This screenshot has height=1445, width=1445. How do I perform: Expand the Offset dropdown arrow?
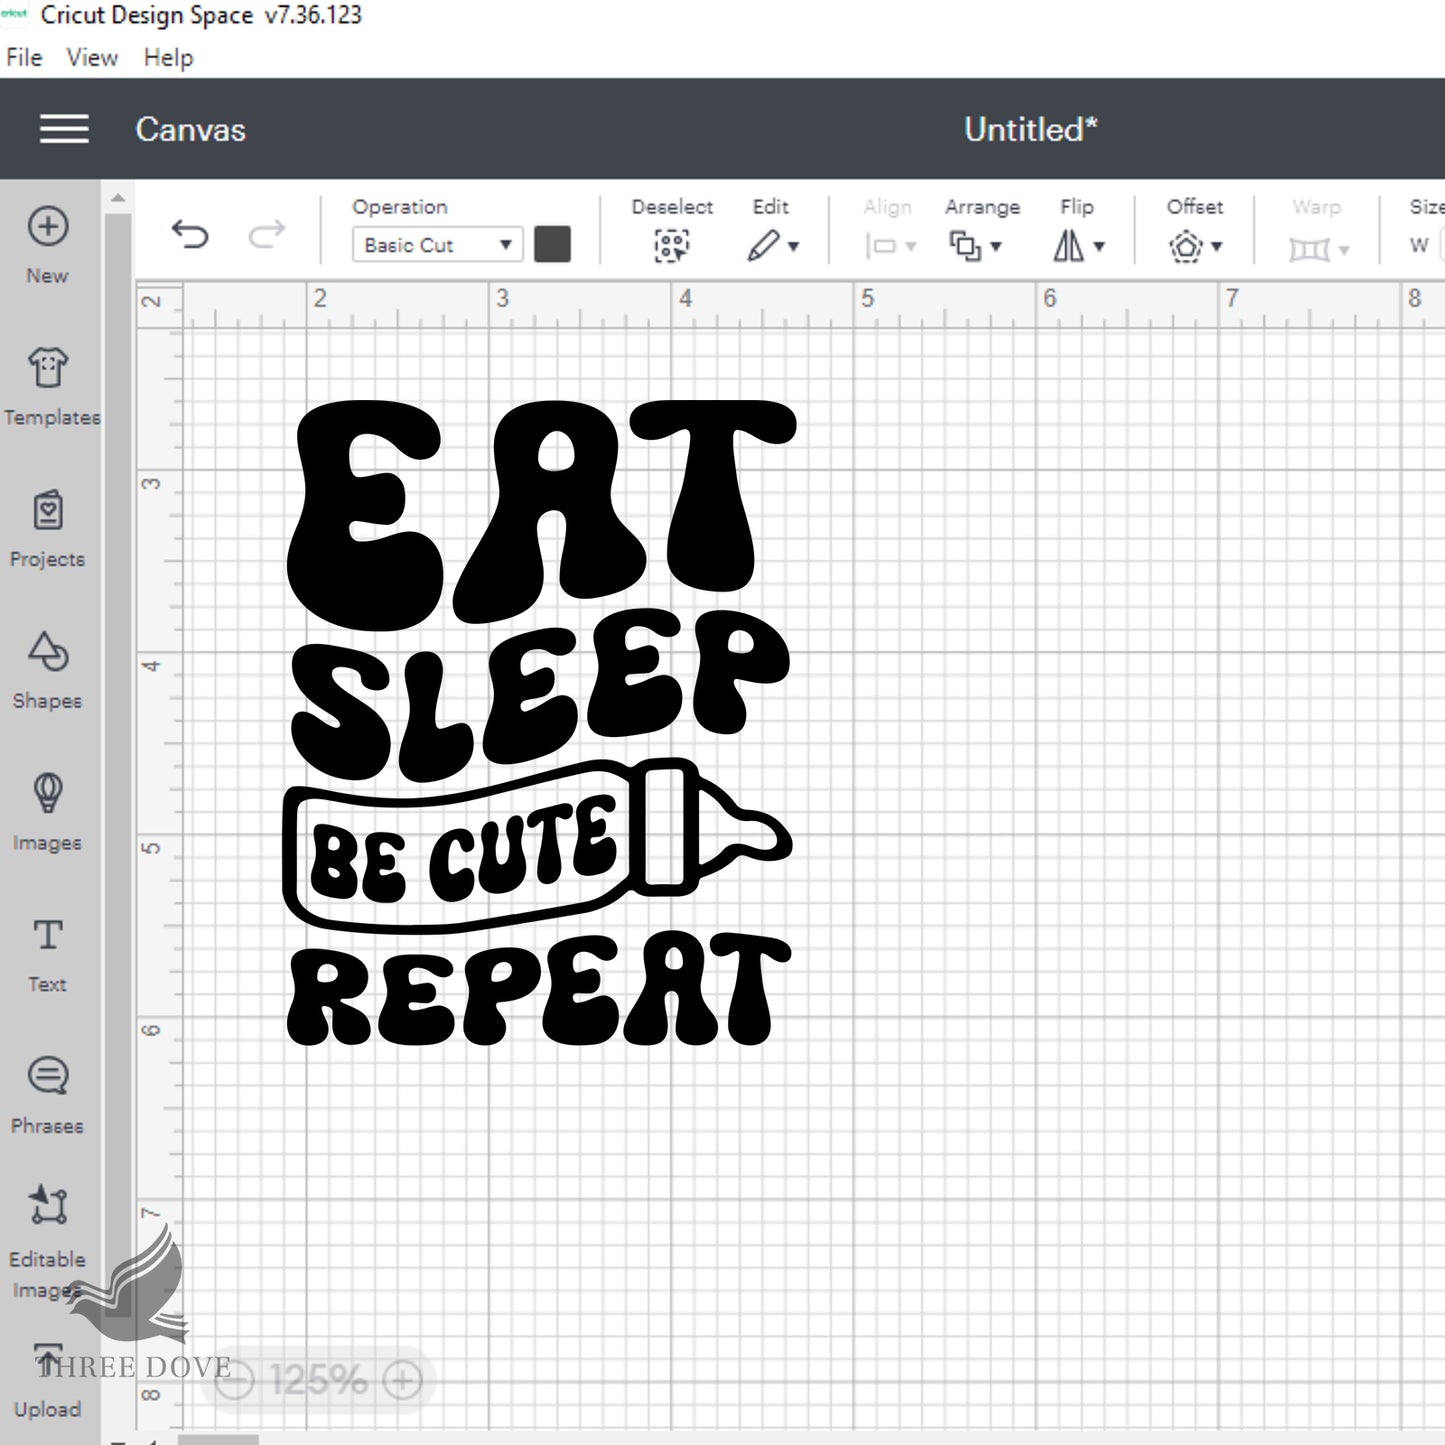click(x=1217, y=246)
